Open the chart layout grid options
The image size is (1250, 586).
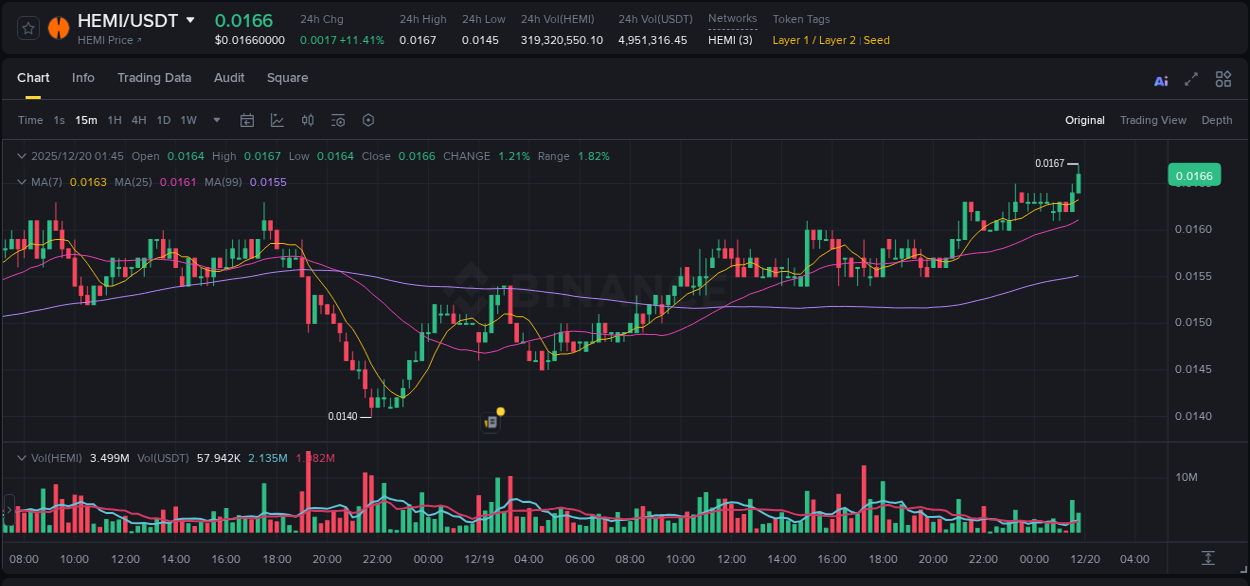1223,79
